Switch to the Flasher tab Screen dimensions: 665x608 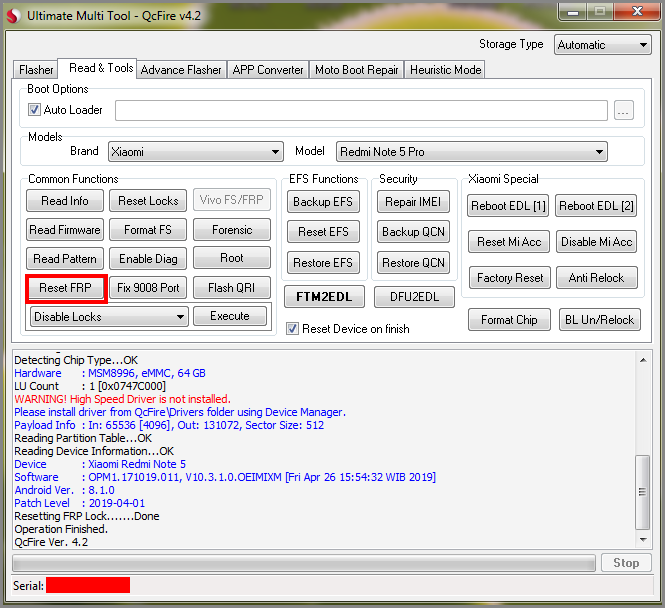[36, 70]
